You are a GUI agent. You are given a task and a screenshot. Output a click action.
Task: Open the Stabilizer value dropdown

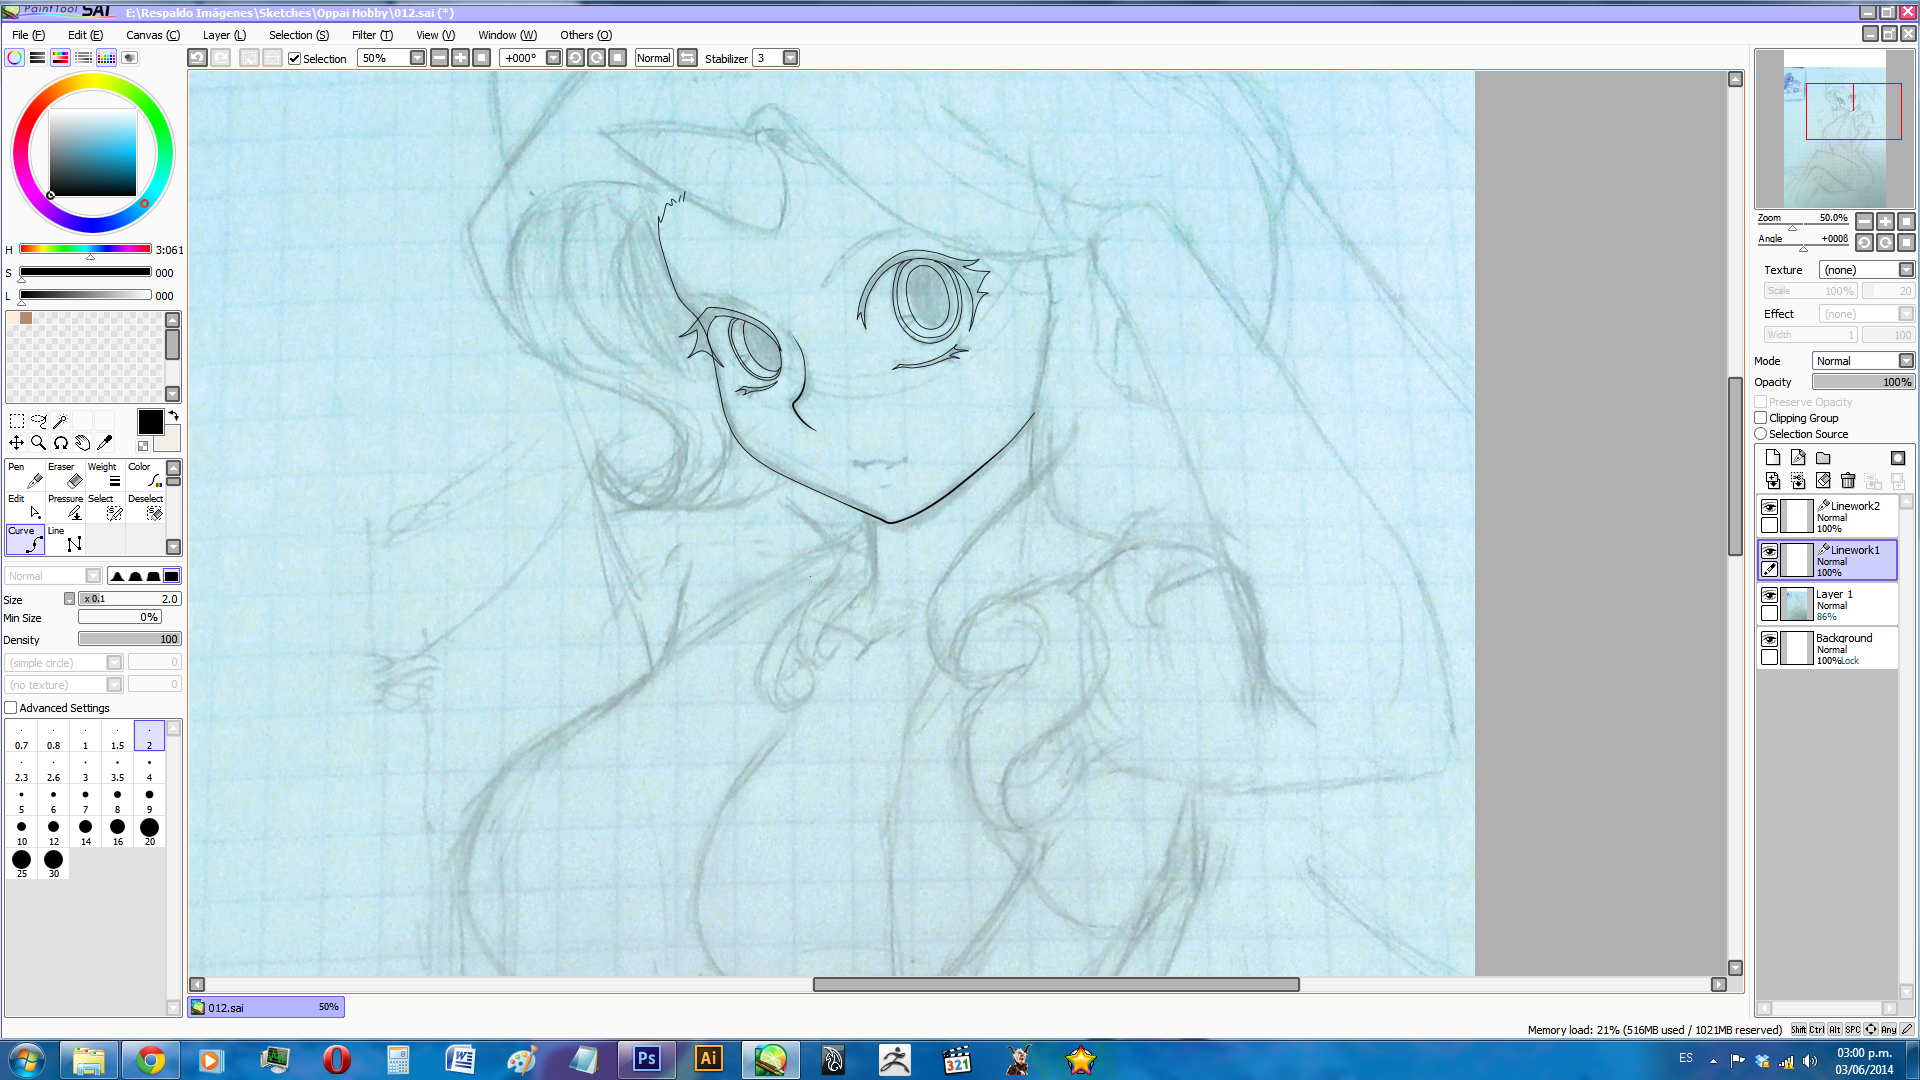coord(790,58)
